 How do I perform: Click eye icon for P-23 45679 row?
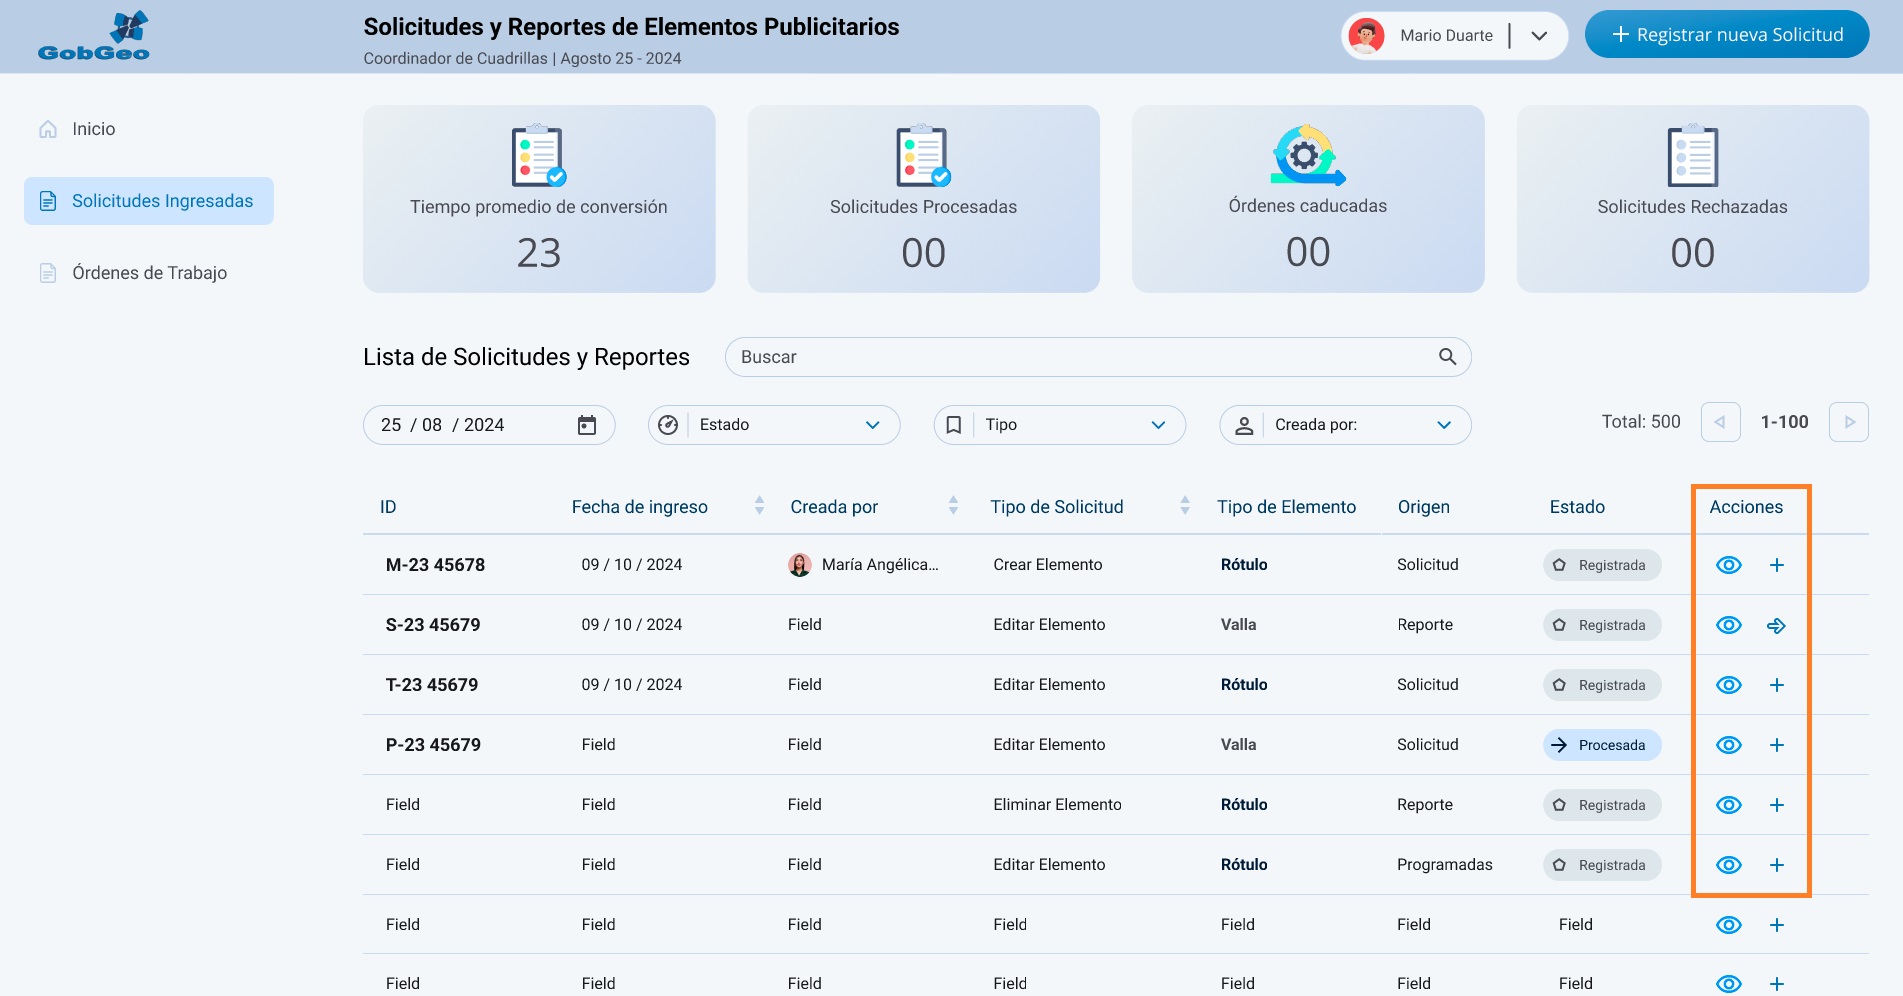[x=1728, y=745]
